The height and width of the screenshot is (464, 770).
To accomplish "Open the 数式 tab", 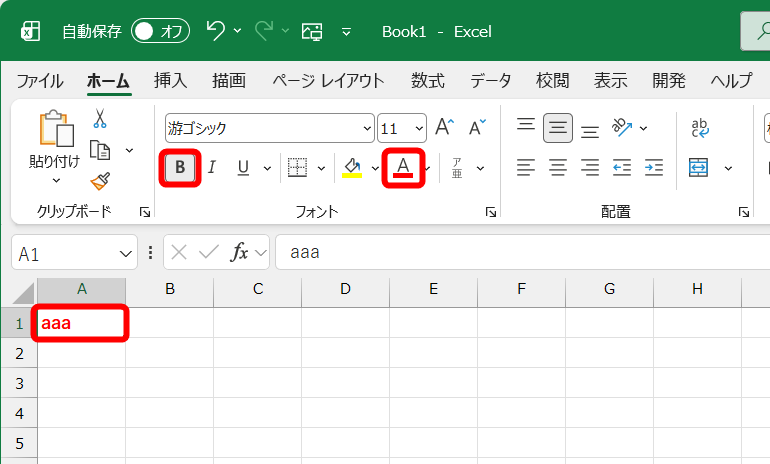I will (x=428, y=80).
